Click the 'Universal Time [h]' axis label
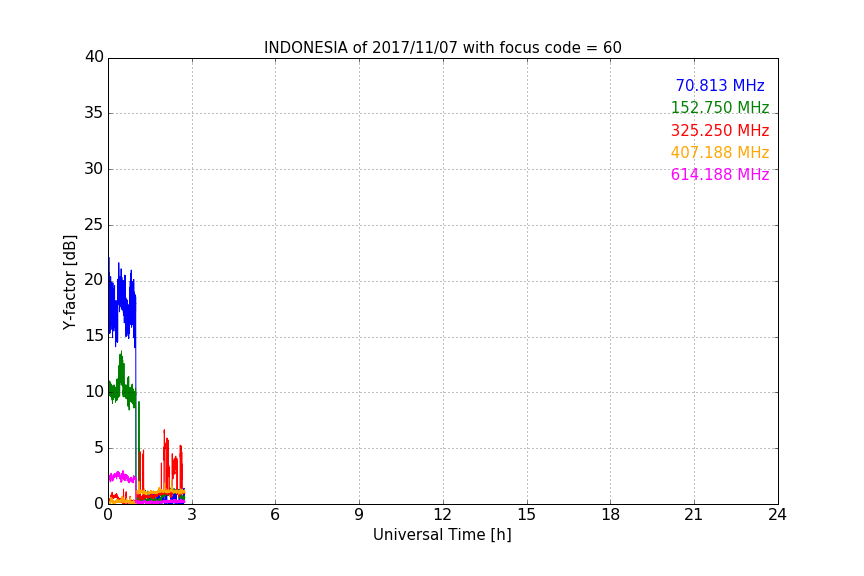 click(442, 535)
